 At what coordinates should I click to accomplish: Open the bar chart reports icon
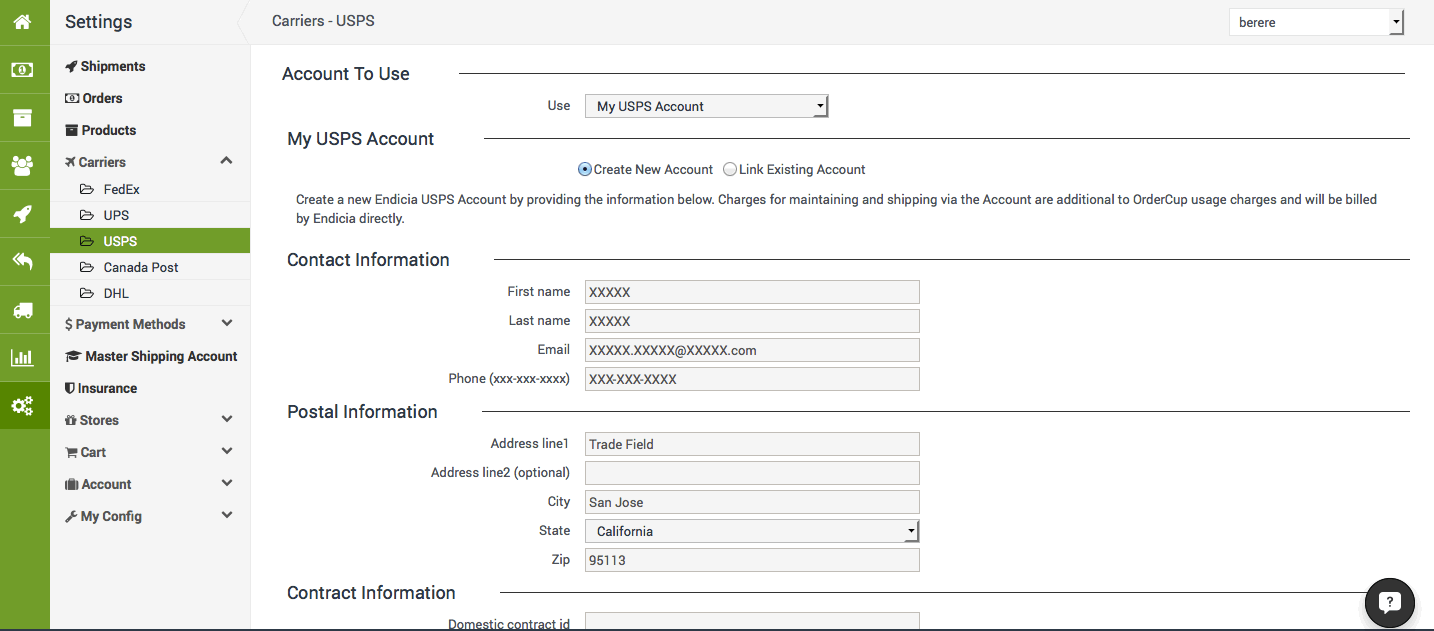pyautogui.click(x=22, y=358)
